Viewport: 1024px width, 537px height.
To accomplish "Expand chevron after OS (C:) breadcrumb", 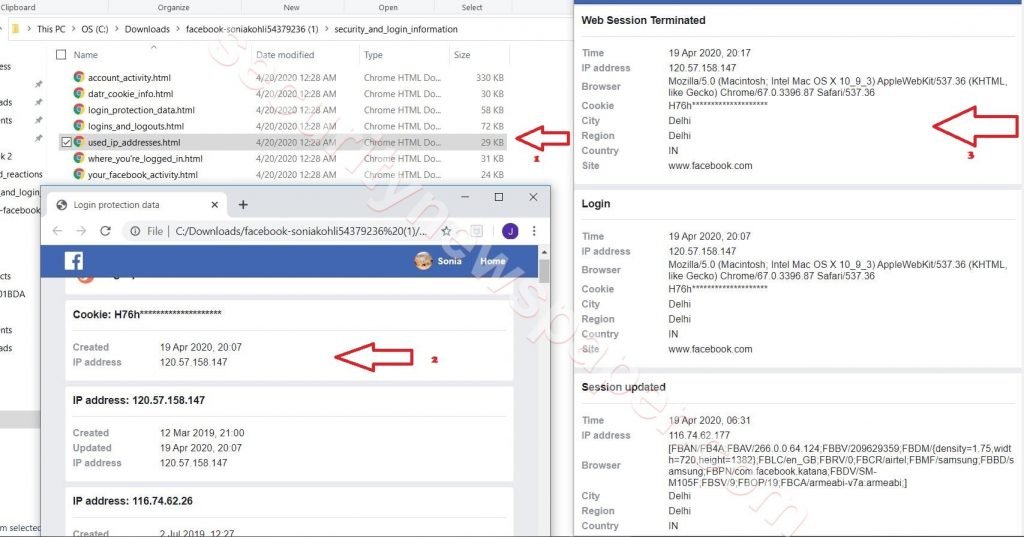I will [117, 29].
